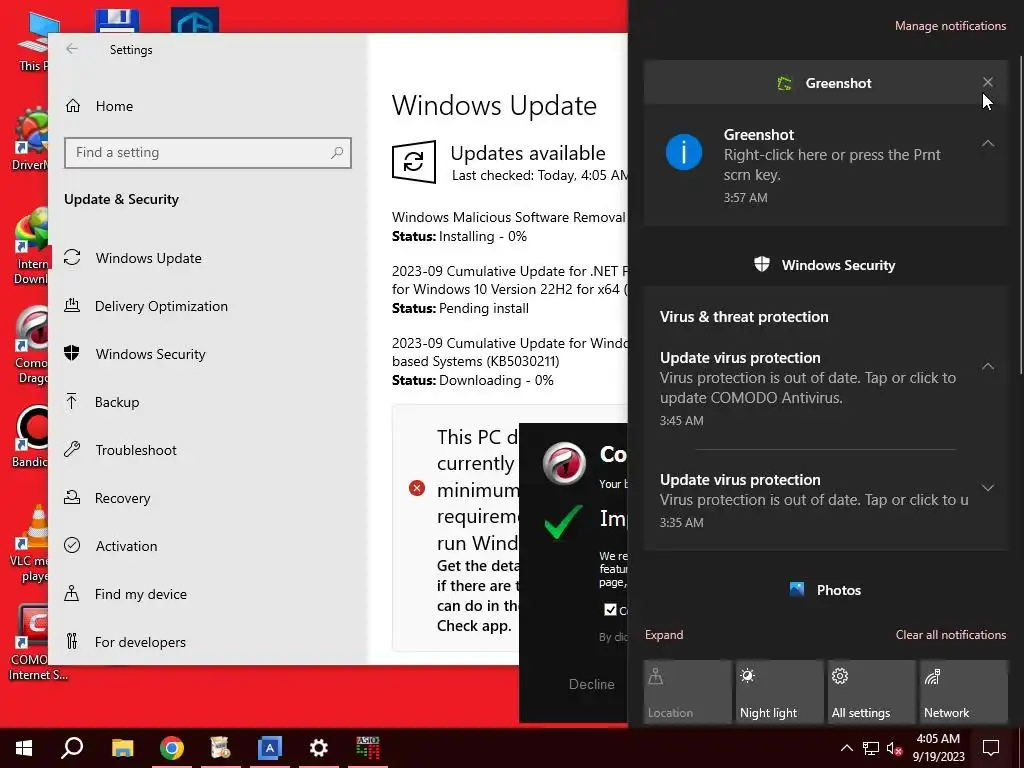Click the Updates available refresh icon
This screenshot has height=768, width=1024.
click(x=413, y=161)
